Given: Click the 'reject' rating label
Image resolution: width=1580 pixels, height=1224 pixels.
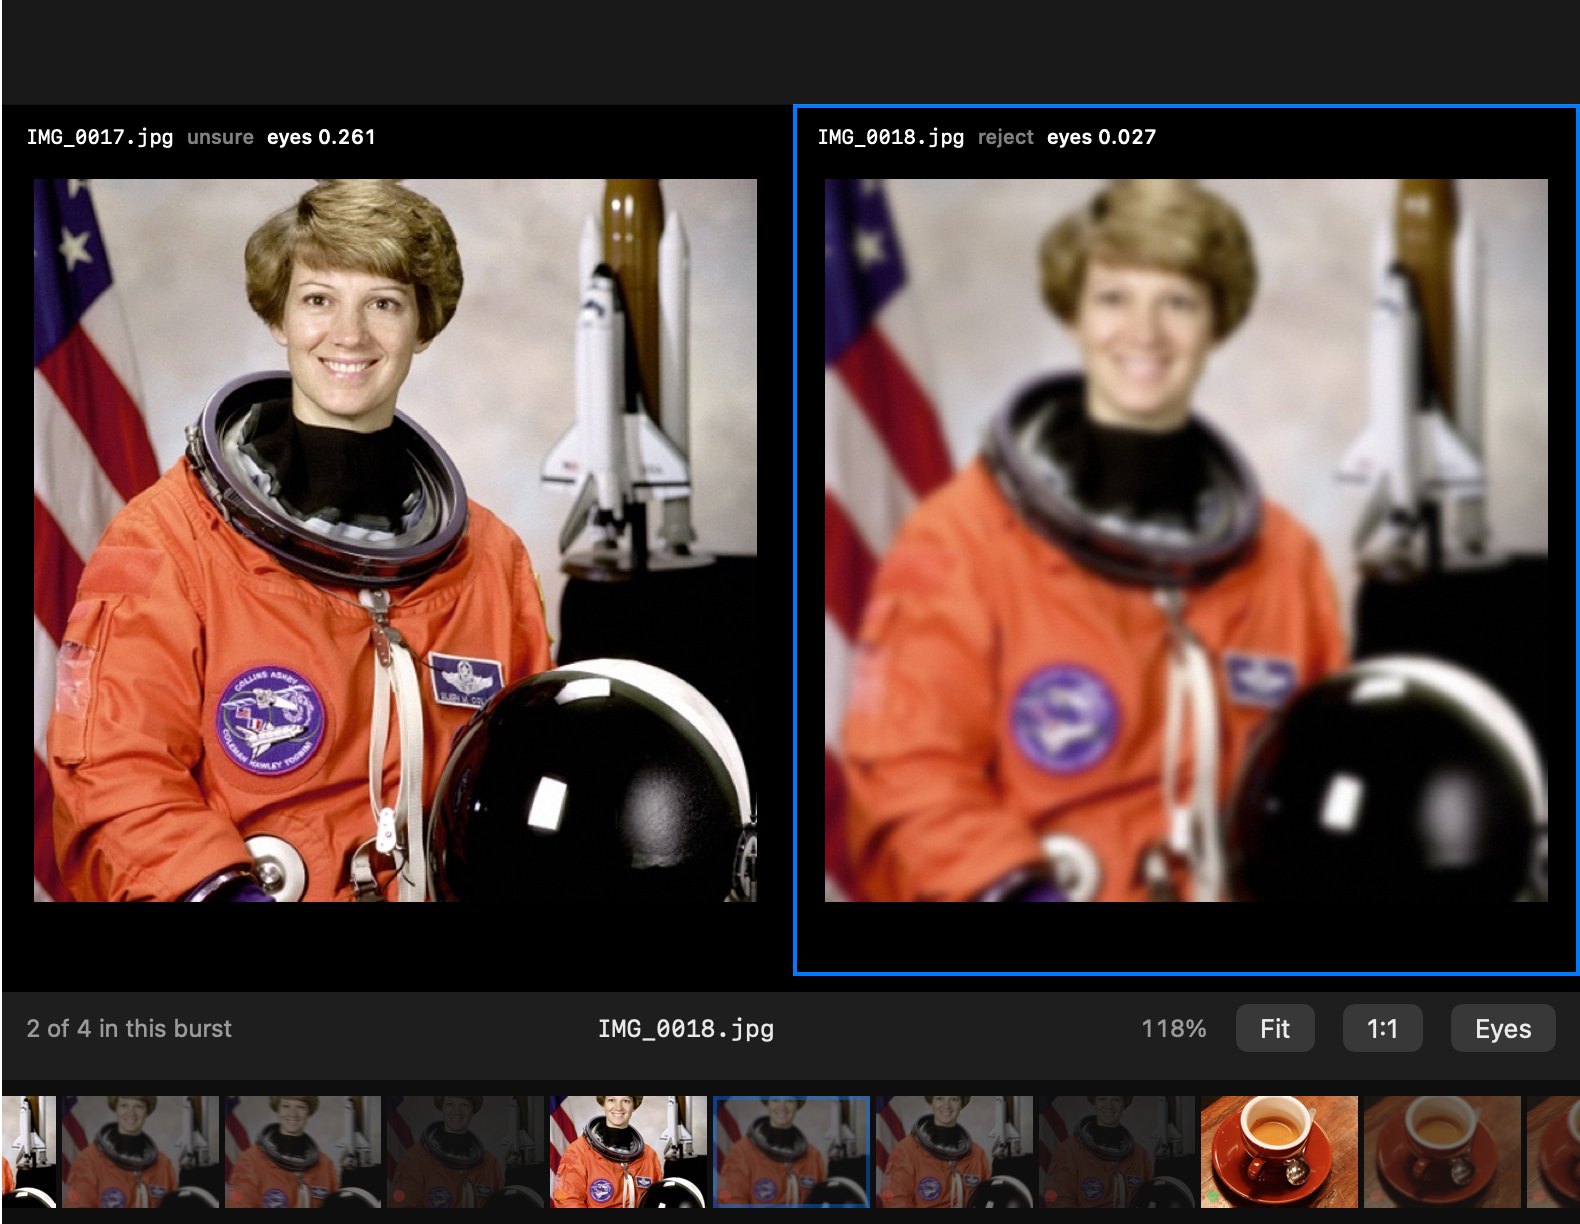Looking at the screenshot, I should point(1005,137).
